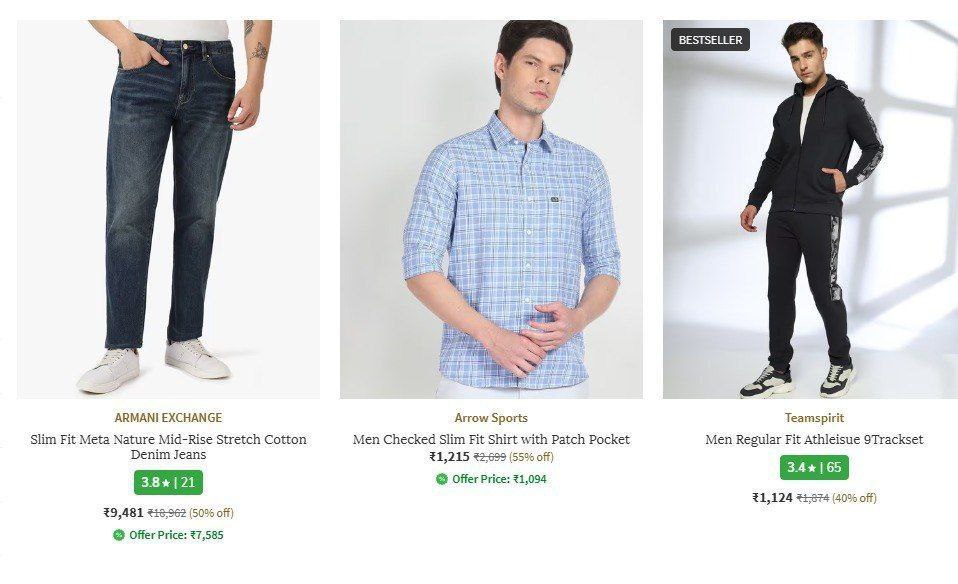Click the ₹1,215 shirt price
Image resolution: width=958 pixels, height=584 pixels.
click(x=449, y=457)
